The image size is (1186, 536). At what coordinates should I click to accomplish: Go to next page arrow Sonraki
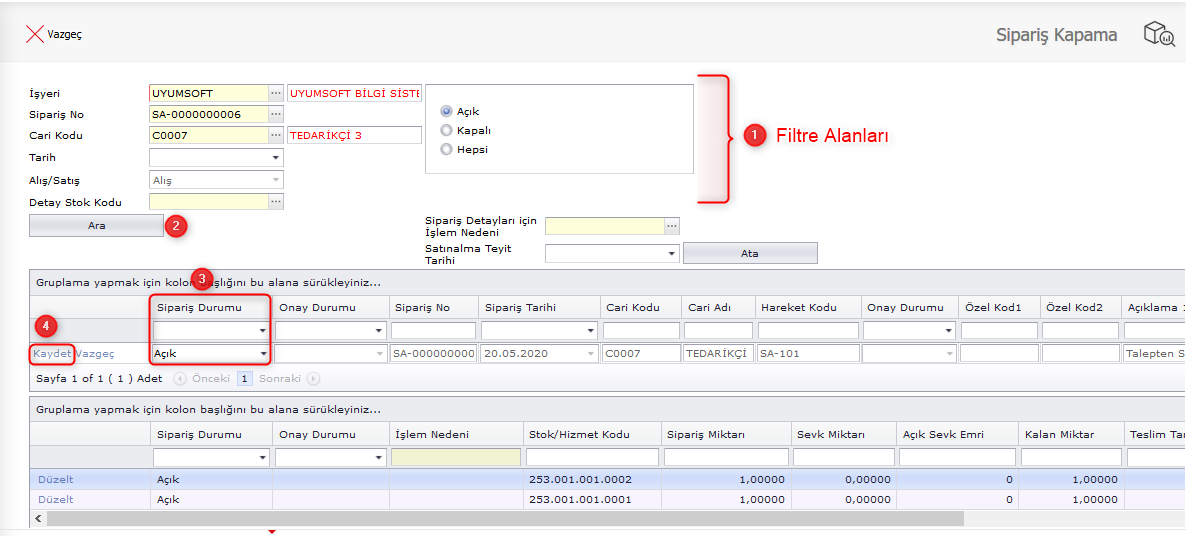[x=313, y=379]
